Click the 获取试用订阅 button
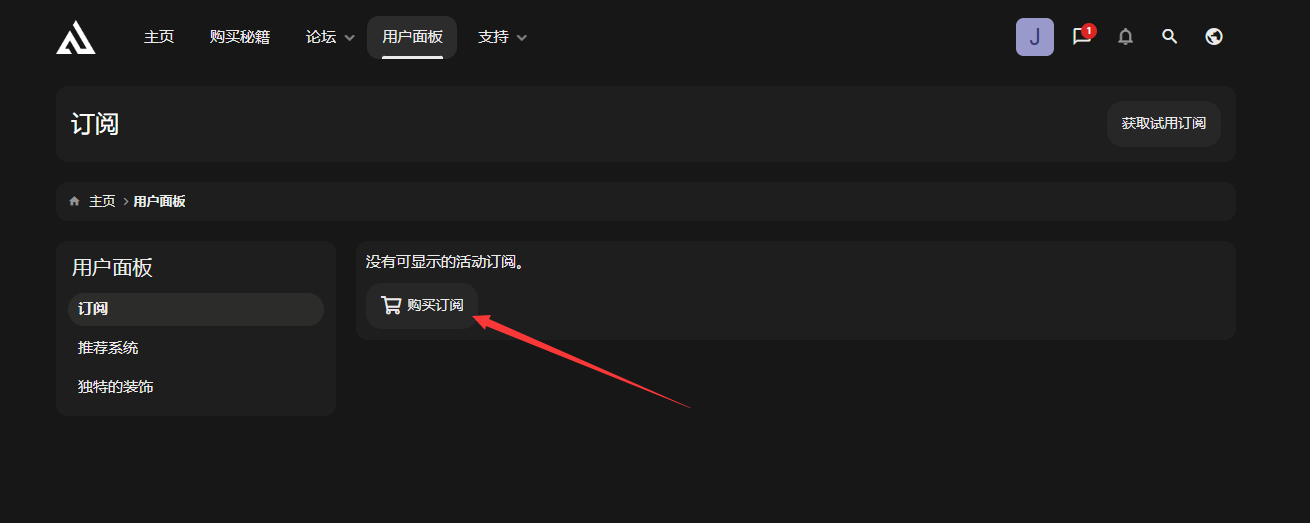Screen dimensions: 1310x523 1164,124
